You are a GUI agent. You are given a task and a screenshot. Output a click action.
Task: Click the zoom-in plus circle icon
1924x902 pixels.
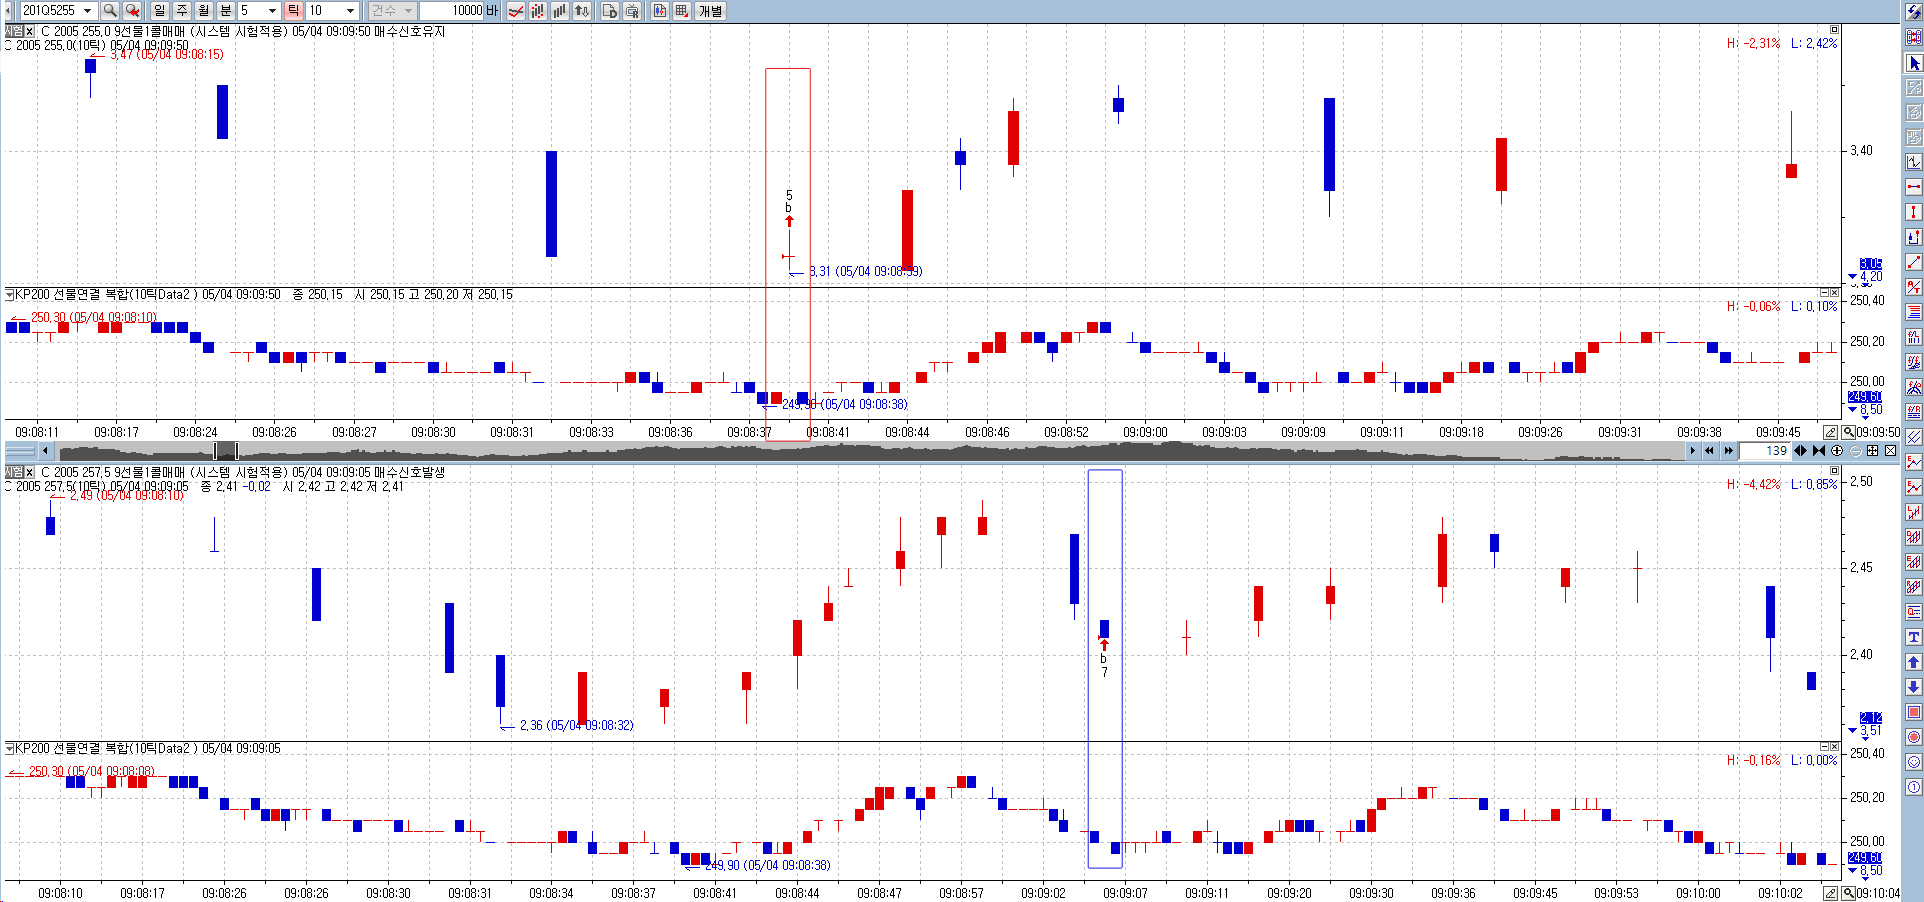pyautogui.click(x=1837, y=451)
